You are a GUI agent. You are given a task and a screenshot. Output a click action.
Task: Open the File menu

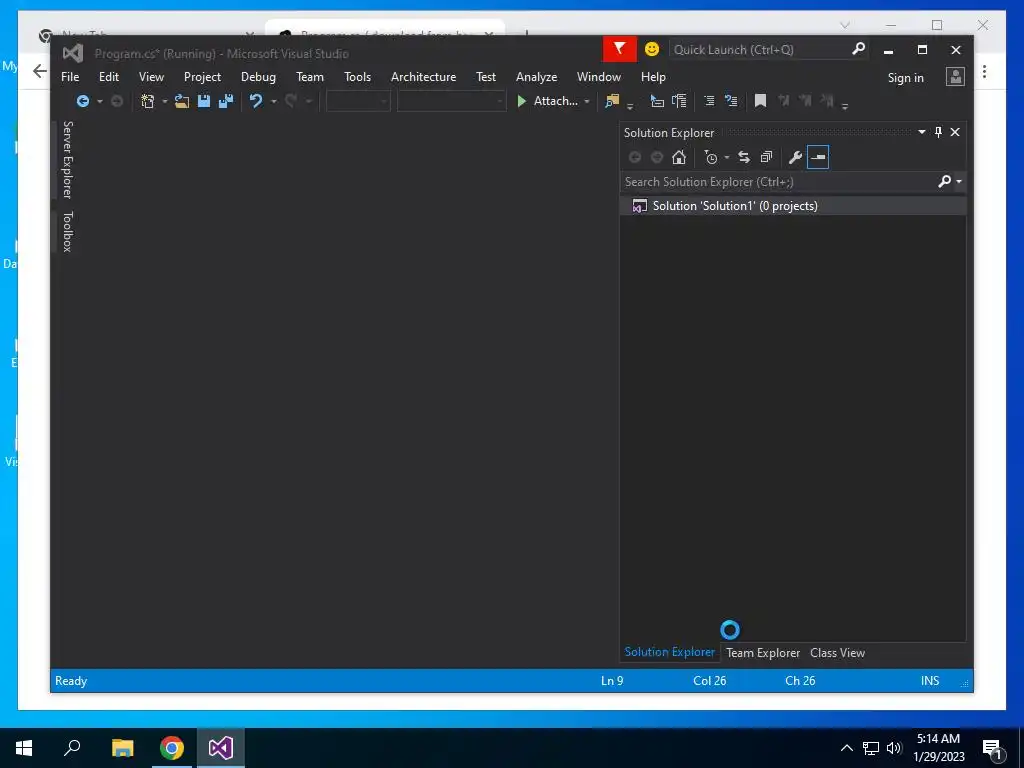pyautogui.click(x=70, y=77)
